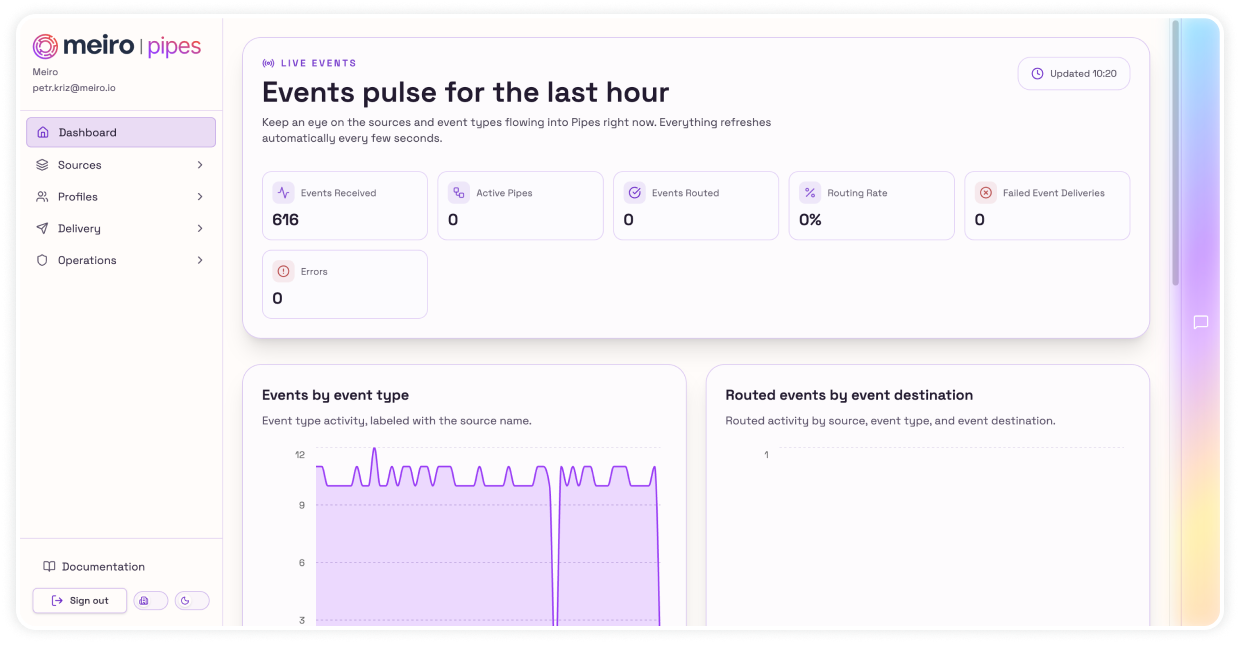This screenshot has height=648, width=1240.
Task: Click the Events by event type title
Action: click(335, 395)
